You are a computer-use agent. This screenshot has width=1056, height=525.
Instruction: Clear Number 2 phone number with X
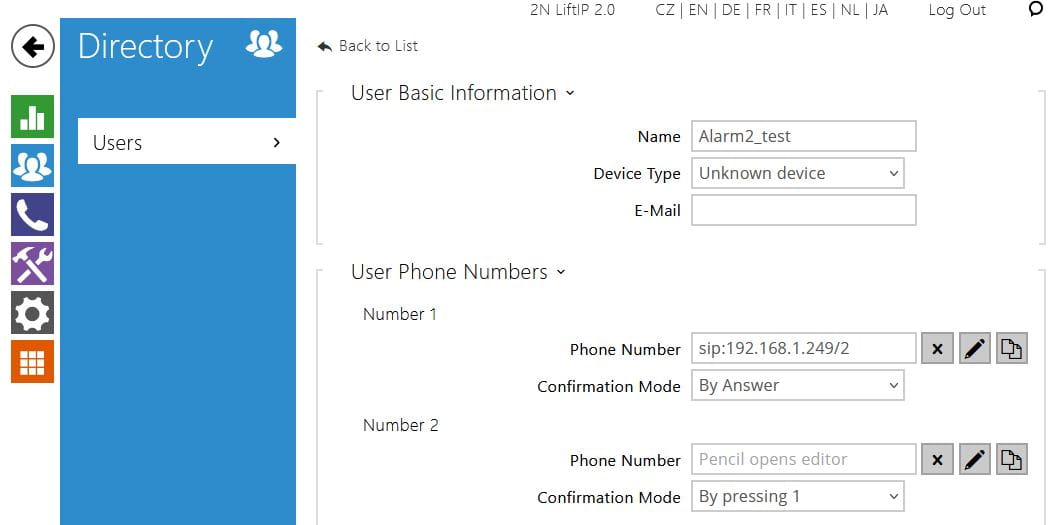click(937, 460)
